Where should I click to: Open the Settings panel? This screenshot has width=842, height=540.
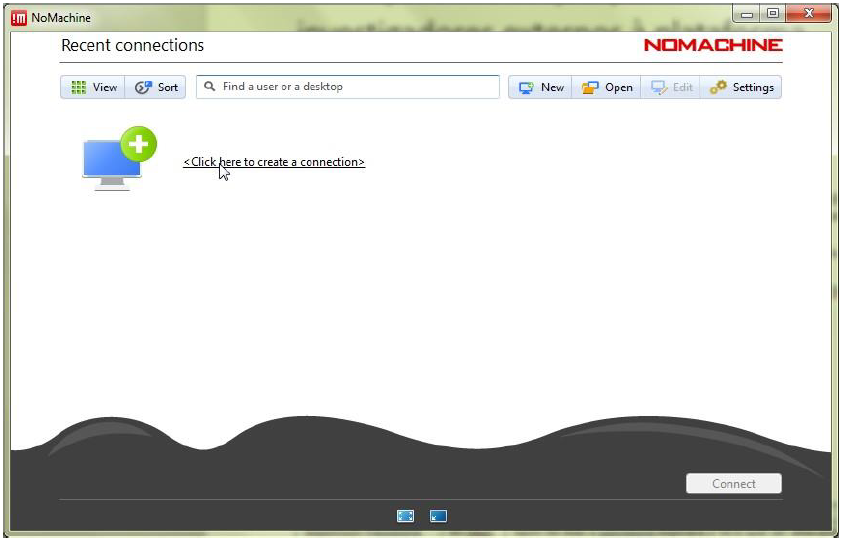tap(741, 88)
